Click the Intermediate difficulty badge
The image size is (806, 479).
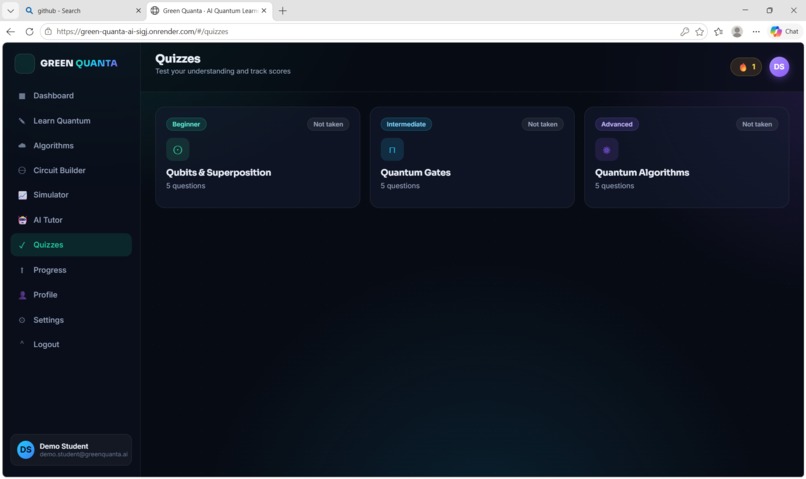pos(406,124)
